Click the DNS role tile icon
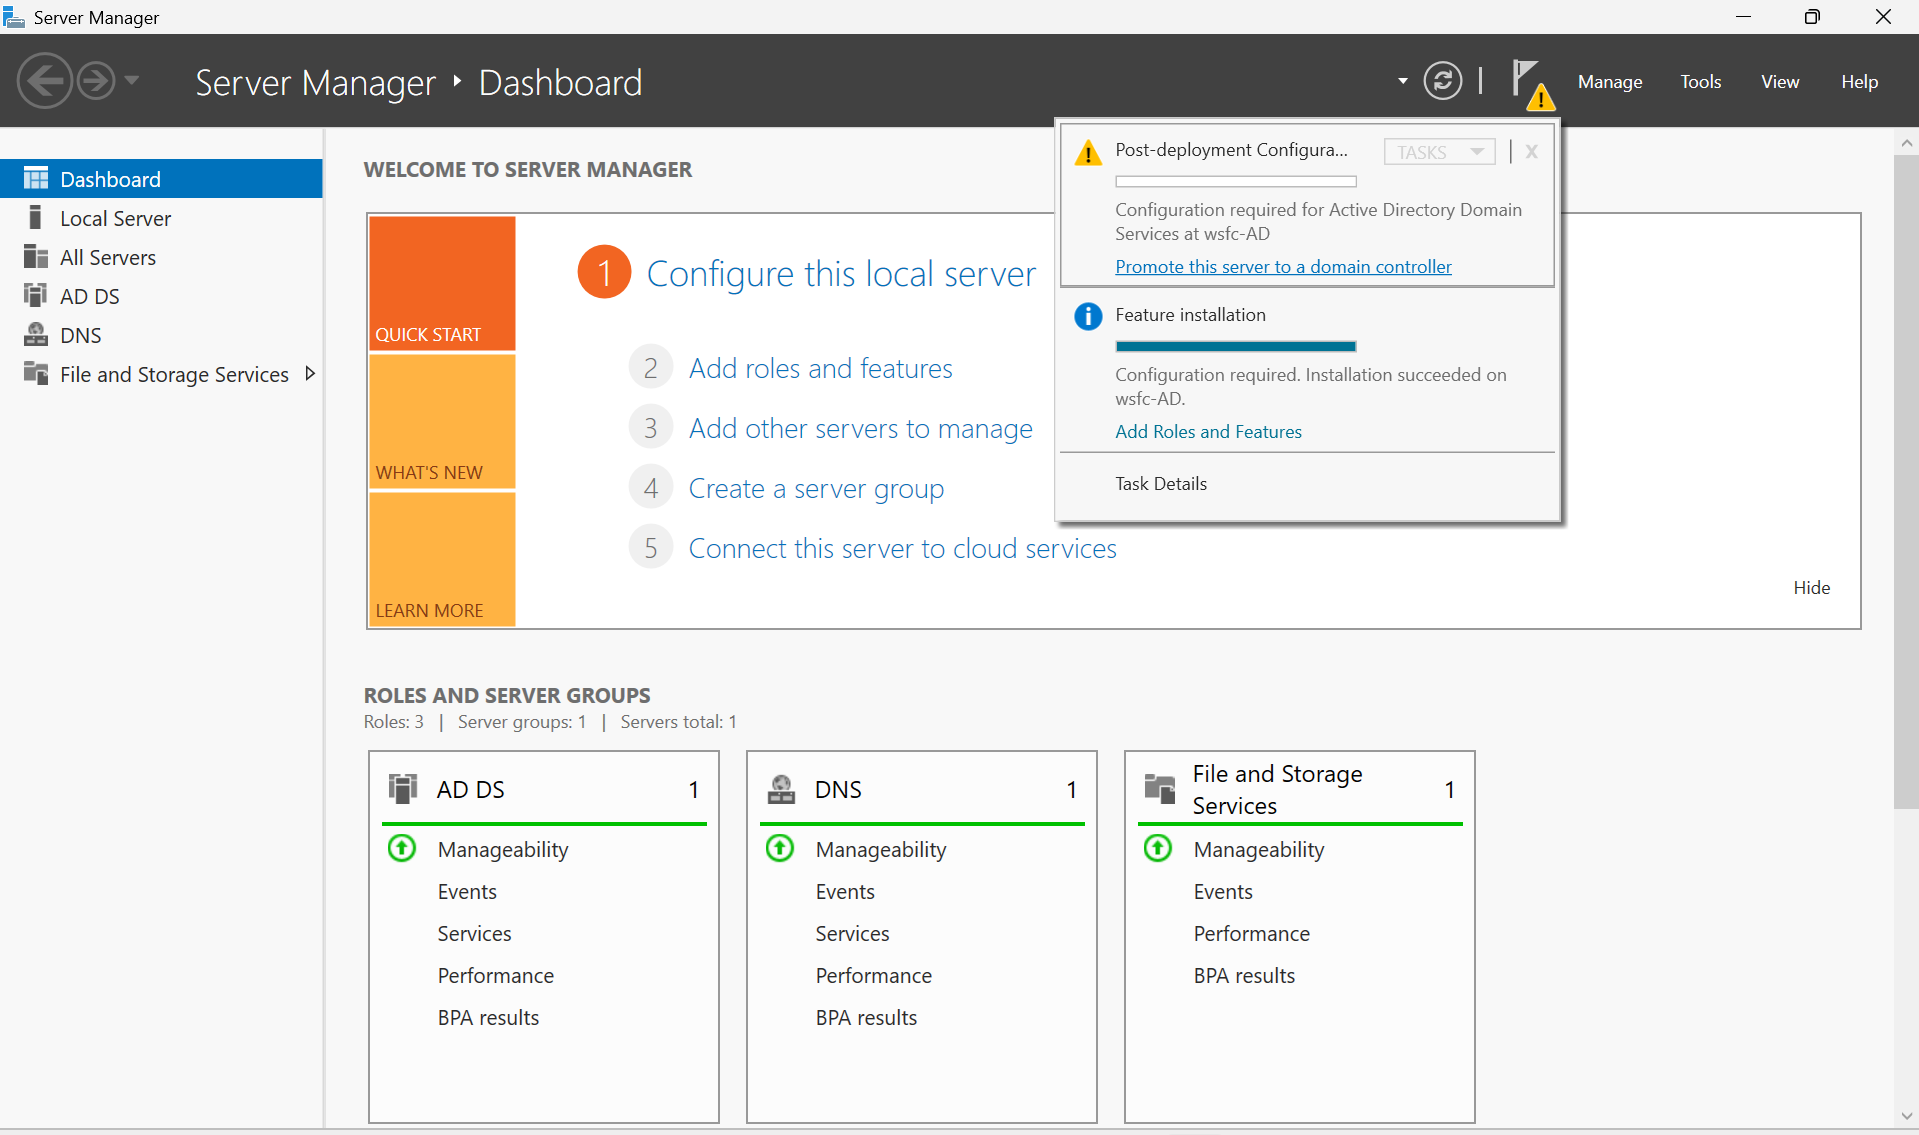This screenshot has height=1135, width=1919. pyautogui.click(x=781, y=789)
